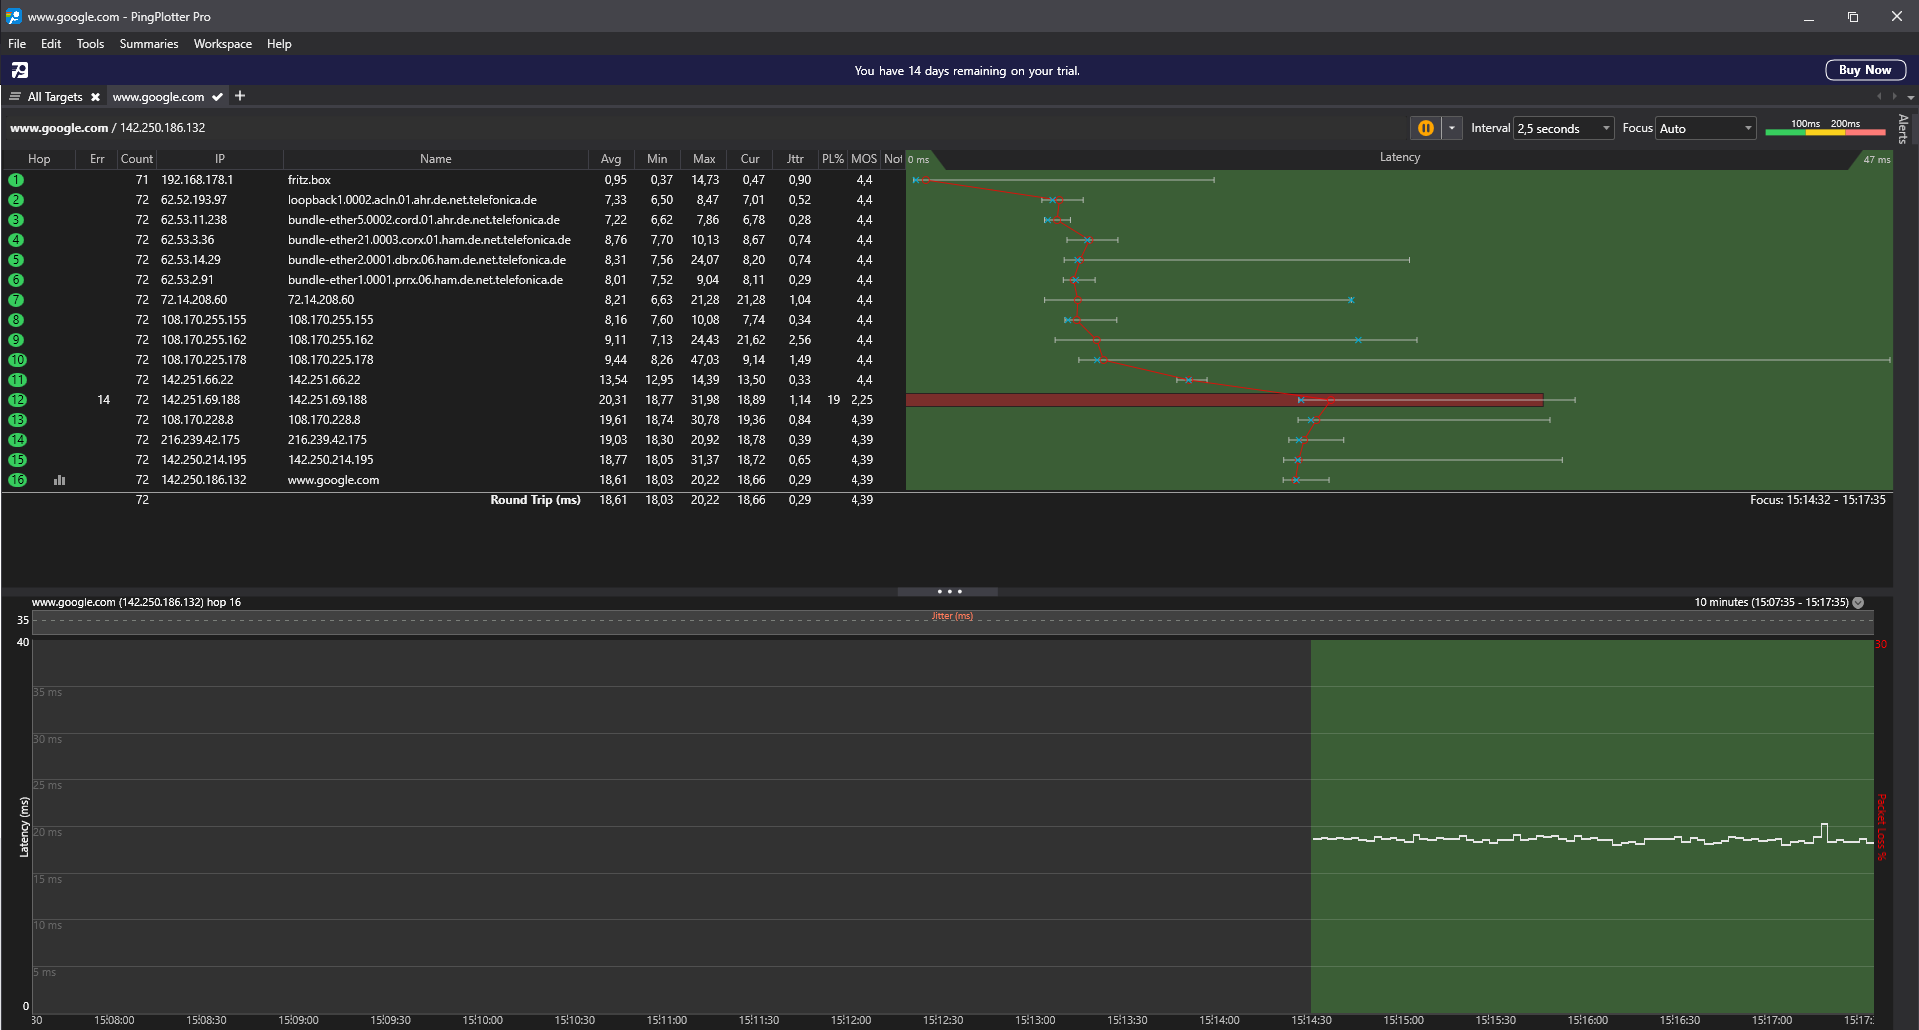The image size is (1919, 1030).
Task: Pause tracing with the orange pause button
Action: 1426,128
